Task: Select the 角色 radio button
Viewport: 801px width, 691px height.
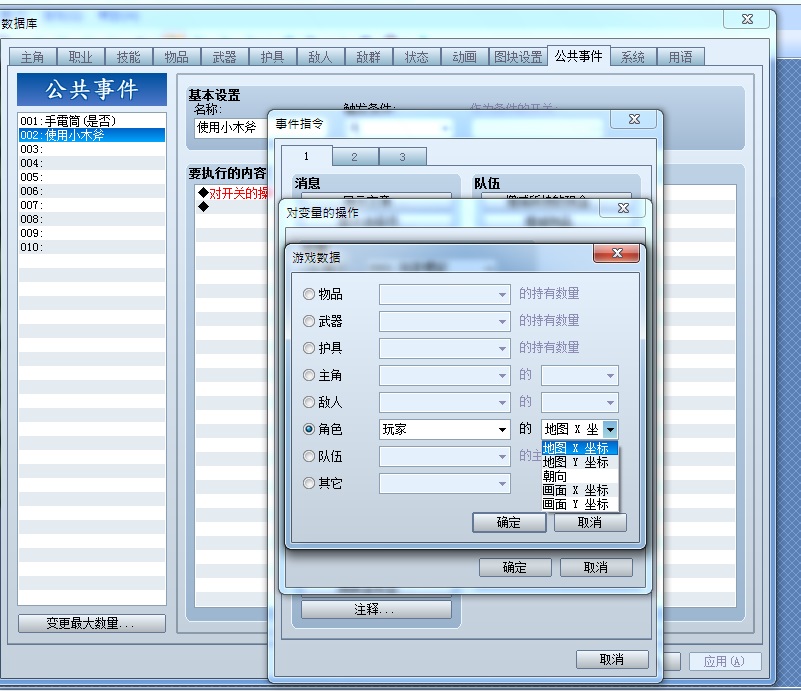Action: pyautogui.click(x=309, y=429)
